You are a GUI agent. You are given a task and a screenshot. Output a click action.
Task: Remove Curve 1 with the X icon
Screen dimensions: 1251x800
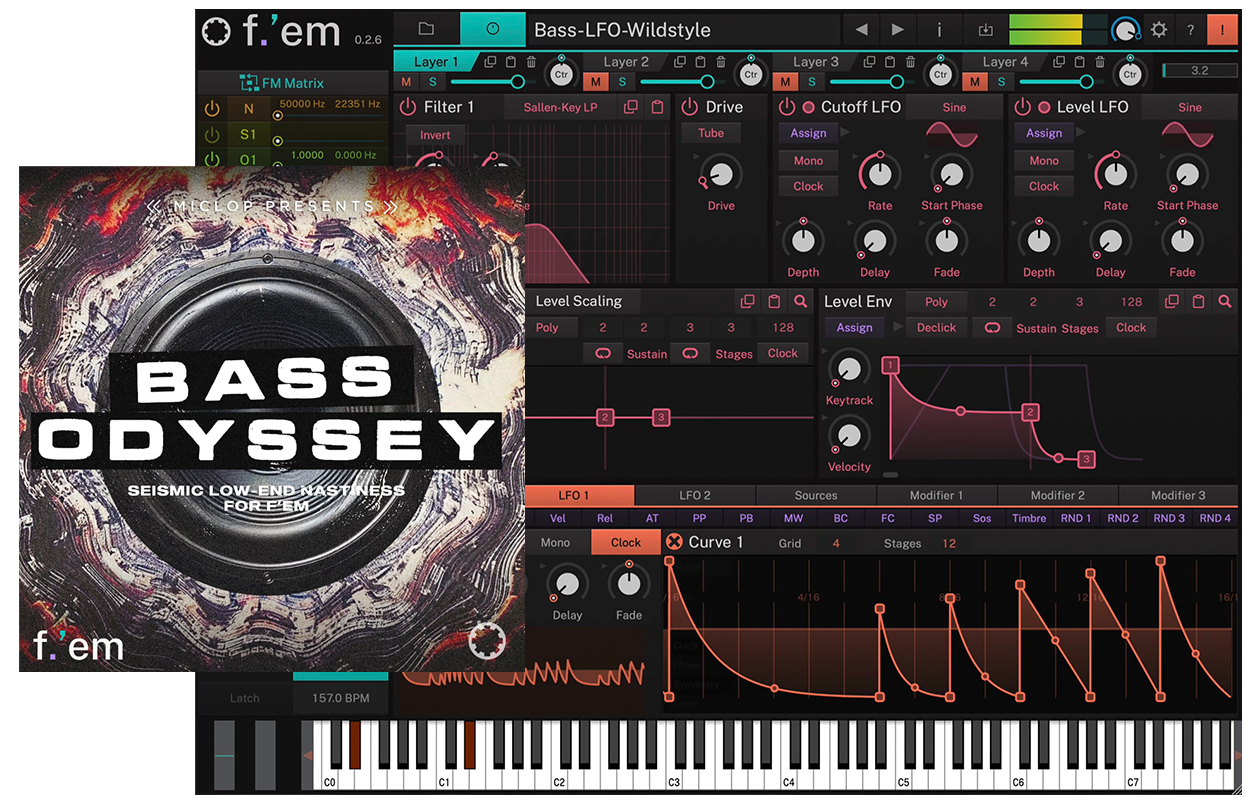click(674, 542)
